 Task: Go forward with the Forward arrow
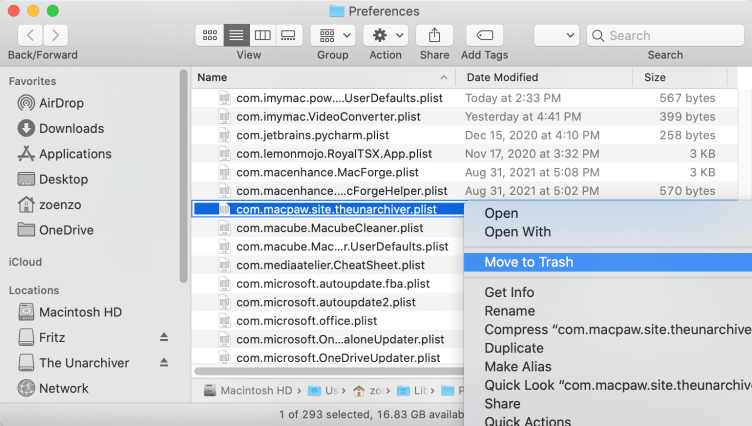56,35
